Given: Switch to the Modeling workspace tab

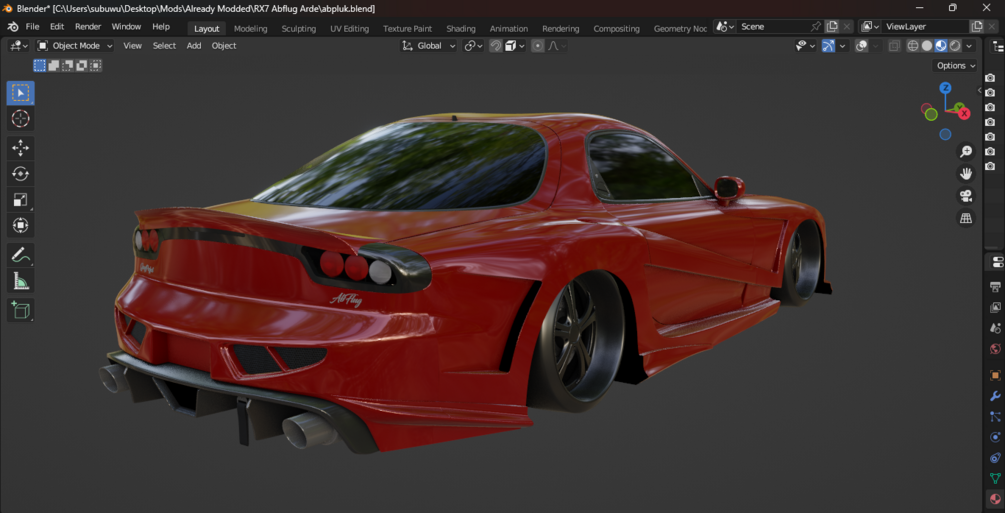Looking at the screenshot, I should [251, 28].
